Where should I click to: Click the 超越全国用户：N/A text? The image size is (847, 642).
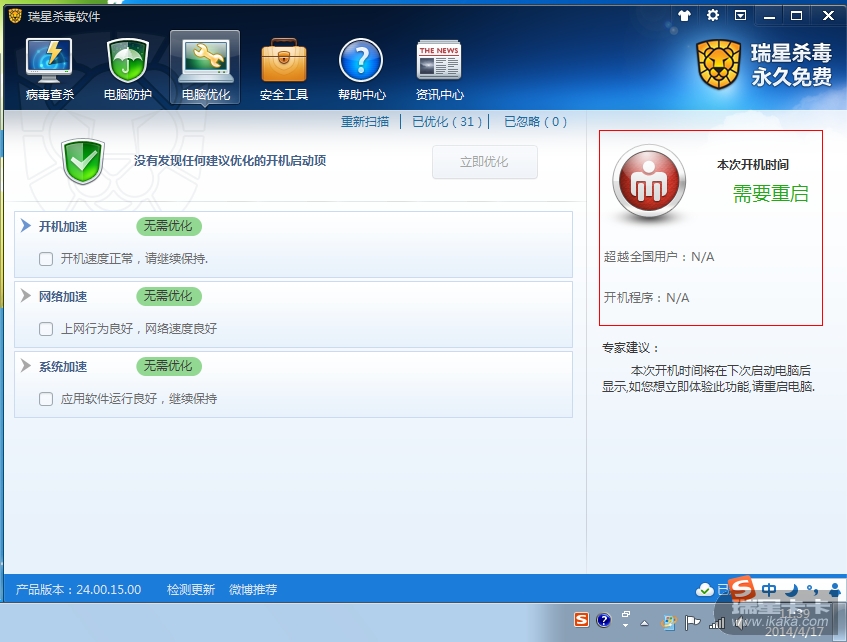659,257
